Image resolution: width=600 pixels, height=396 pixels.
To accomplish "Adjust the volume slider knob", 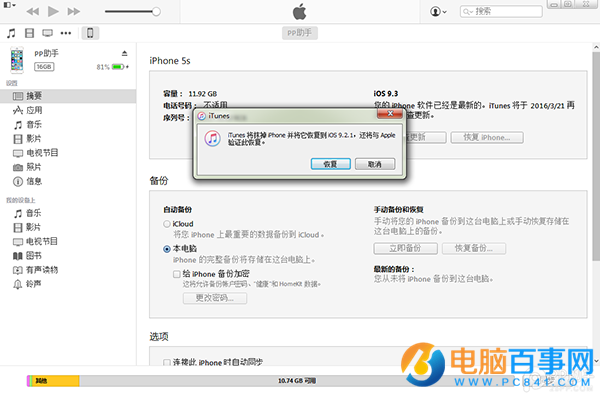I will pos(156,11).
